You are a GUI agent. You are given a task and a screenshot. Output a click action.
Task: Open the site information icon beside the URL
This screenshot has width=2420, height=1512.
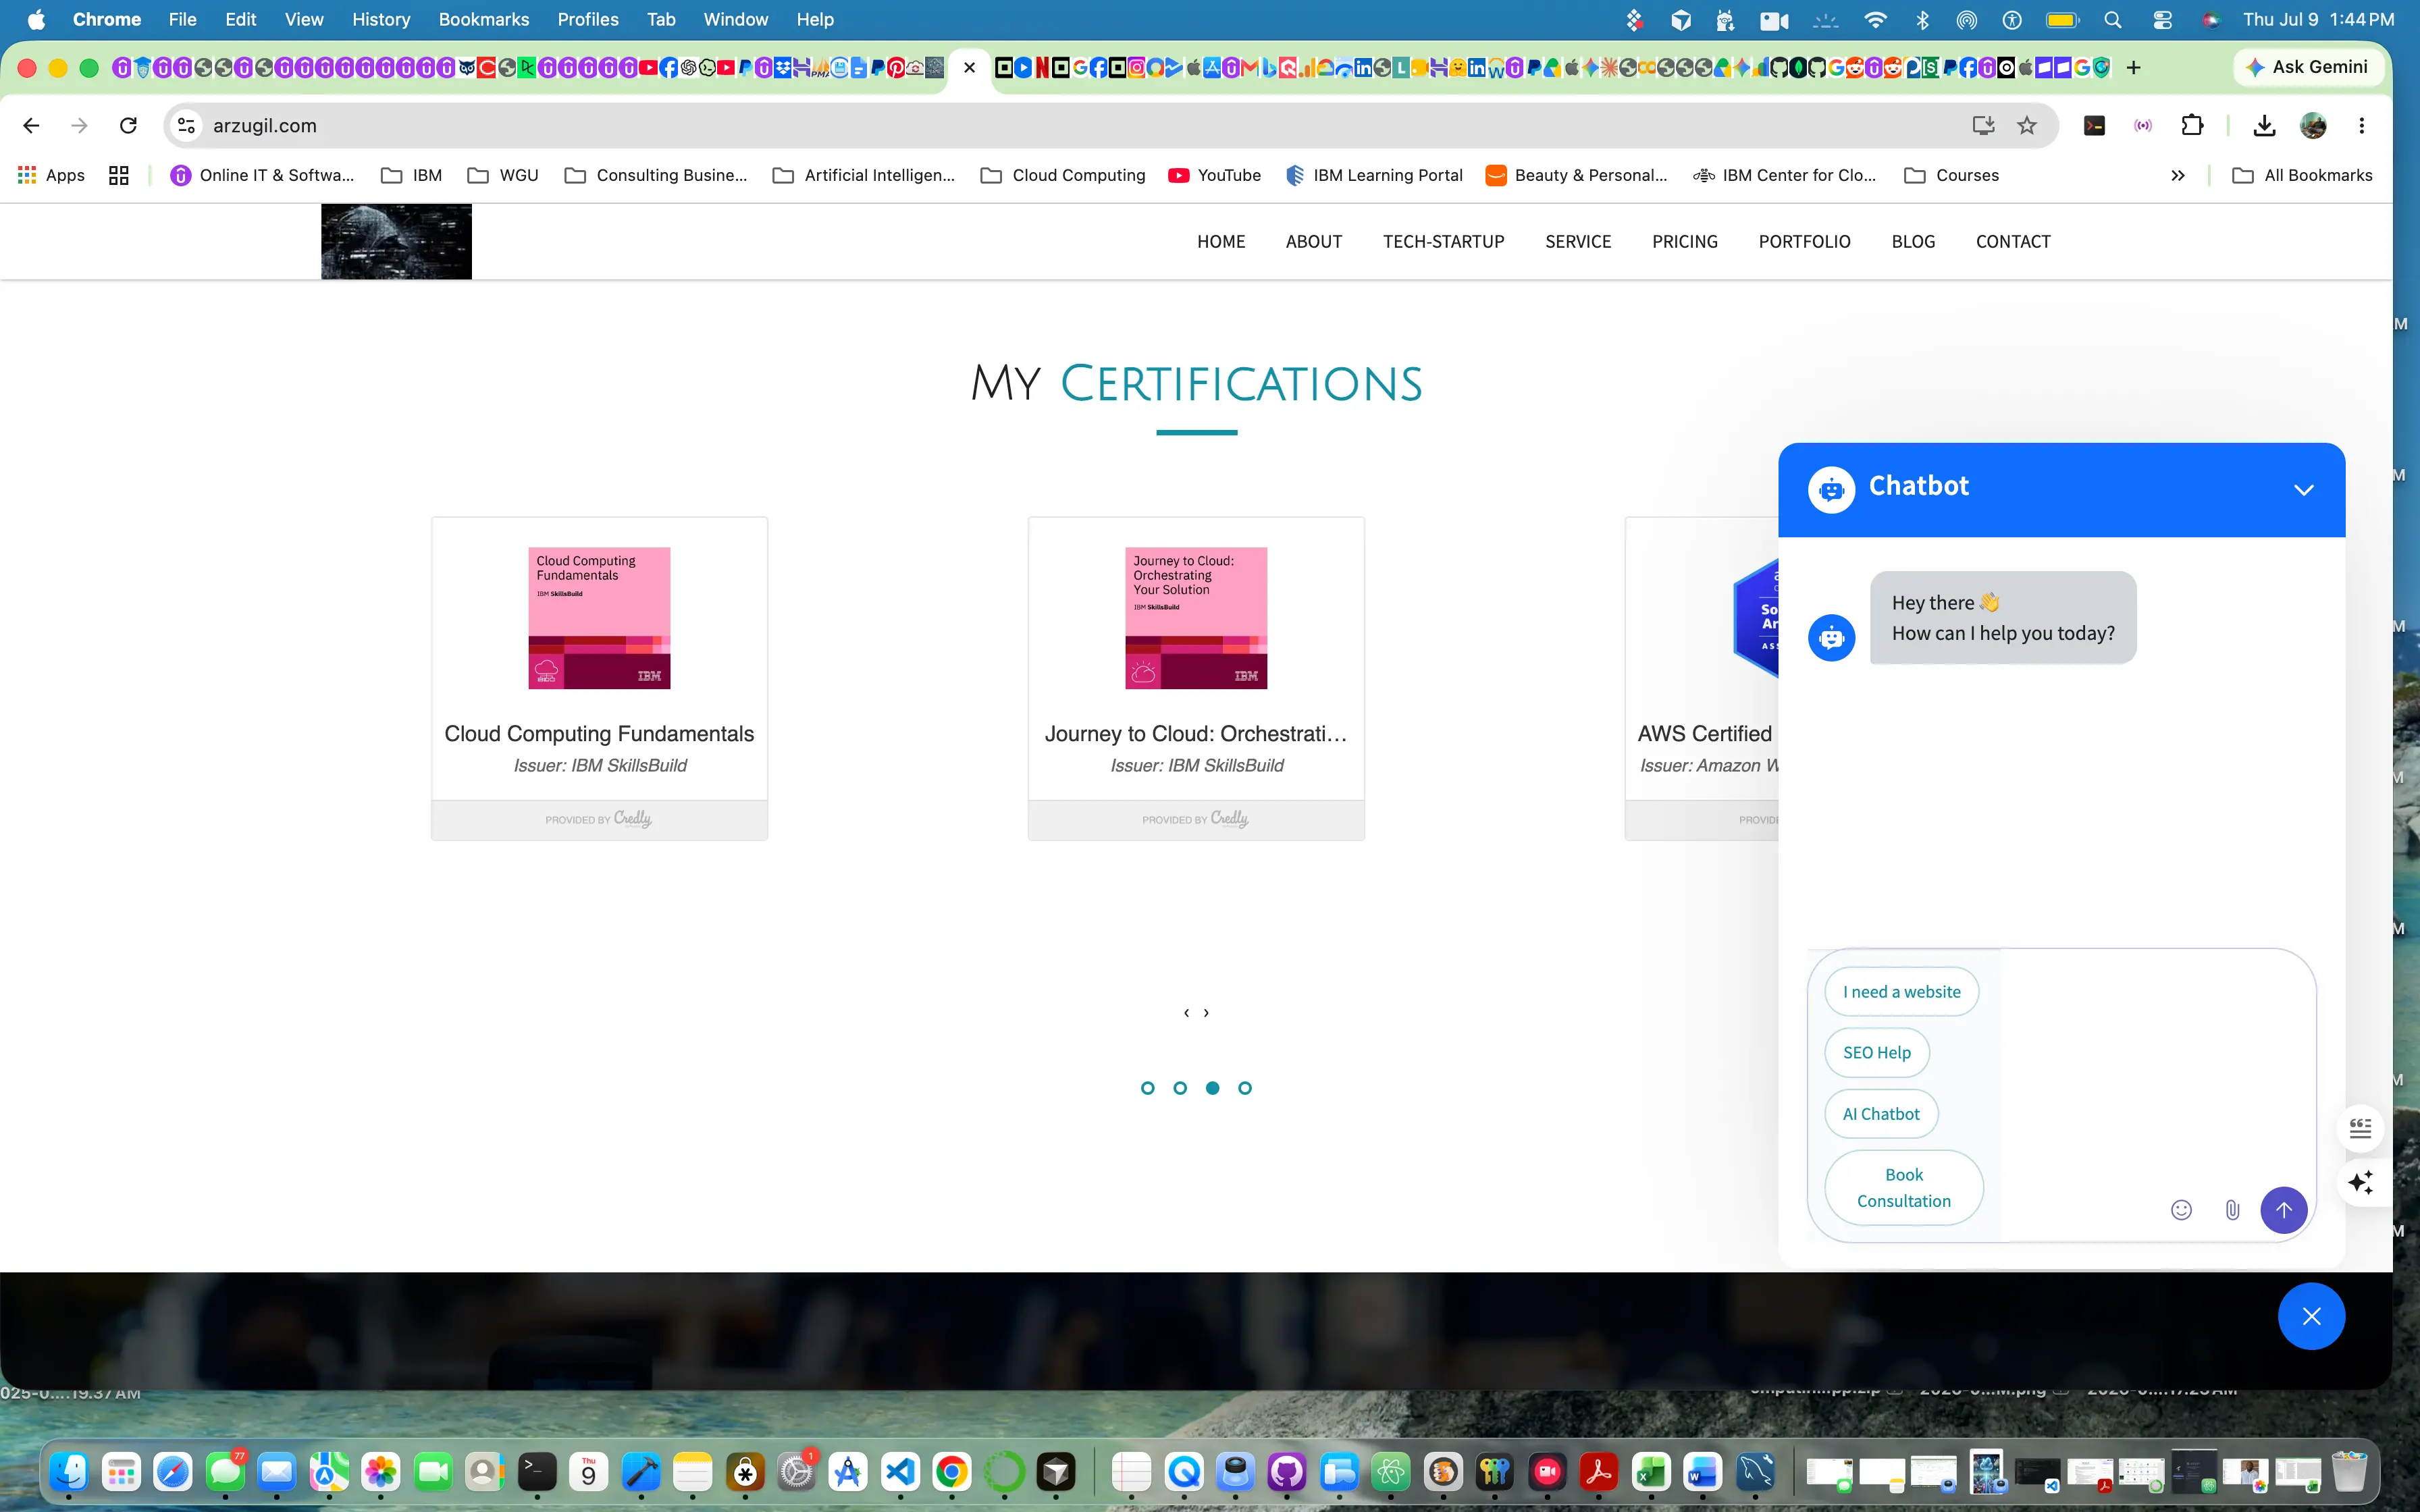coord(186,125)
